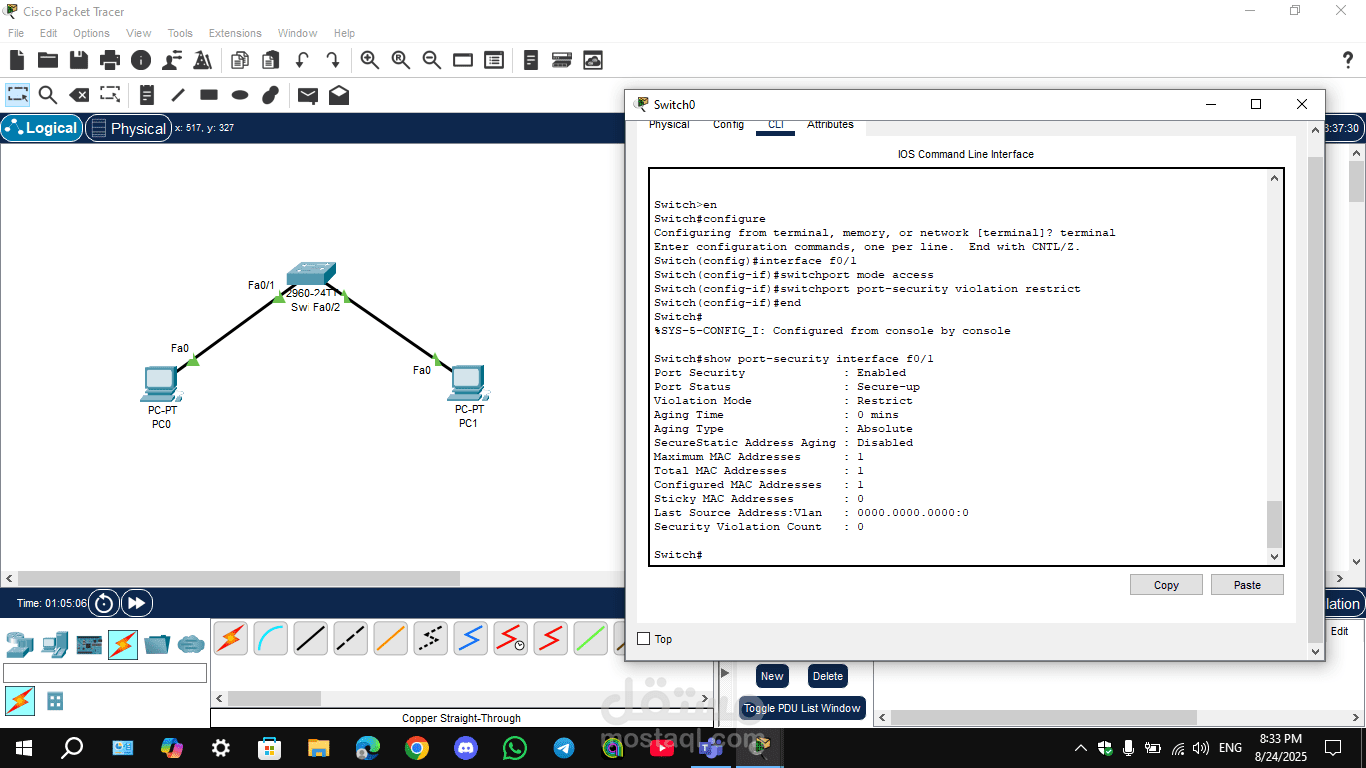Choose the automatic connection type
The height and width of the screenshot is (768, 1366).
pyautogui.click(x=231, y=638)
